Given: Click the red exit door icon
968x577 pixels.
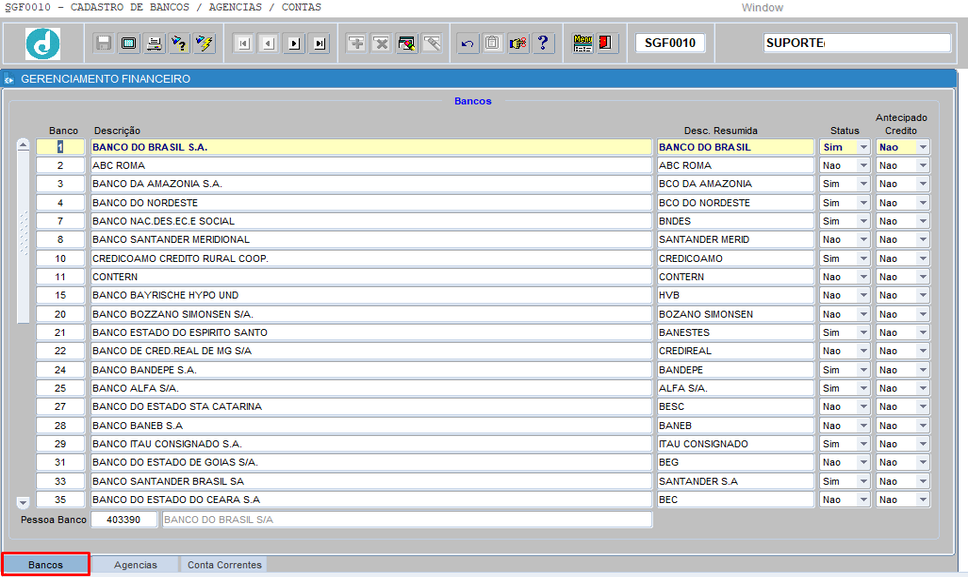Looking at the screenshot, I should coord(607,43).
